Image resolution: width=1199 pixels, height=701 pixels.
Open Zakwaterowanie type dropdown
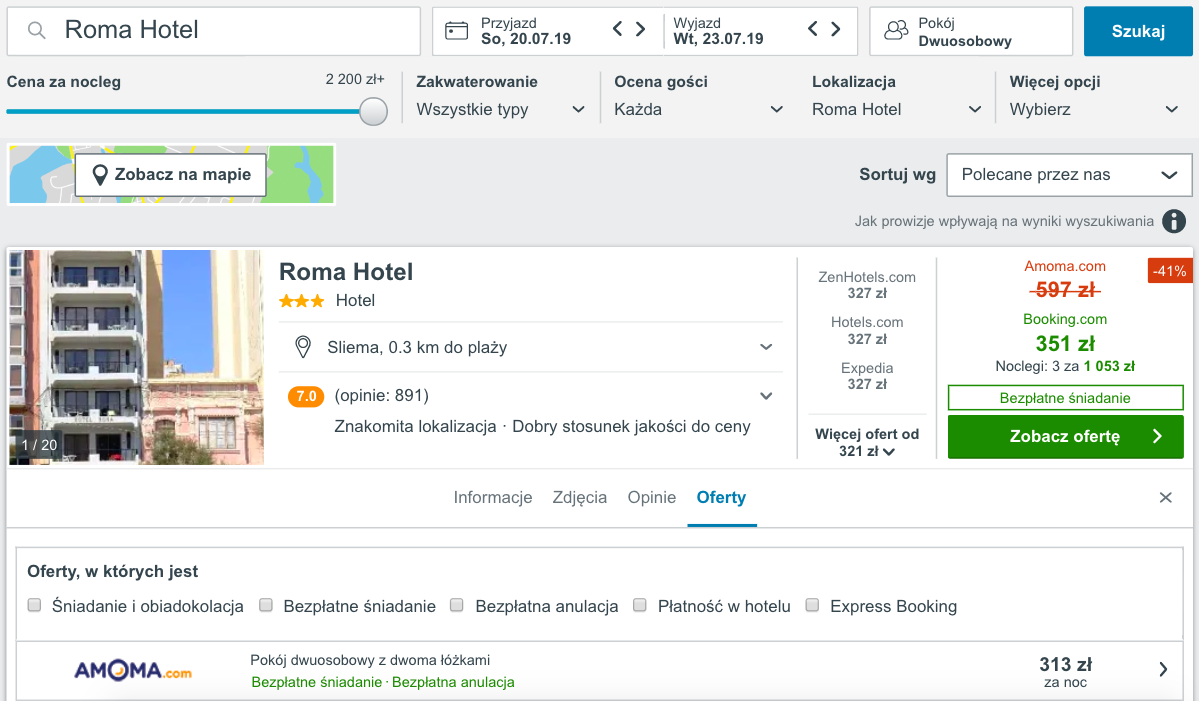(501, 109)
